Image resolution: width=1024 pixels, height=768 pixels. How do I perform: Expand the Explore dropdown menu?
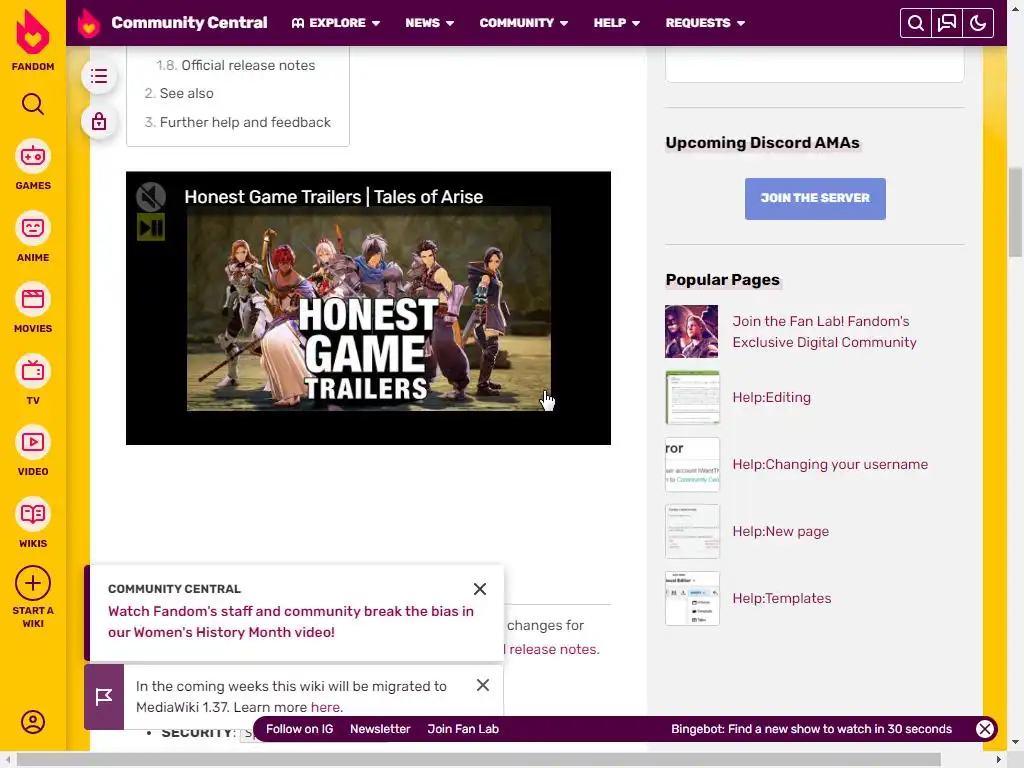(336, 23)
